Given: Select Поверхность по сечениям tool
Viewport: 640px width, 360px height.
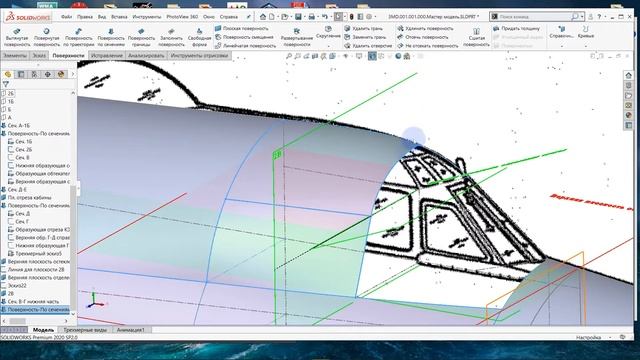Looking at the screenshot, I should [111, 37].
